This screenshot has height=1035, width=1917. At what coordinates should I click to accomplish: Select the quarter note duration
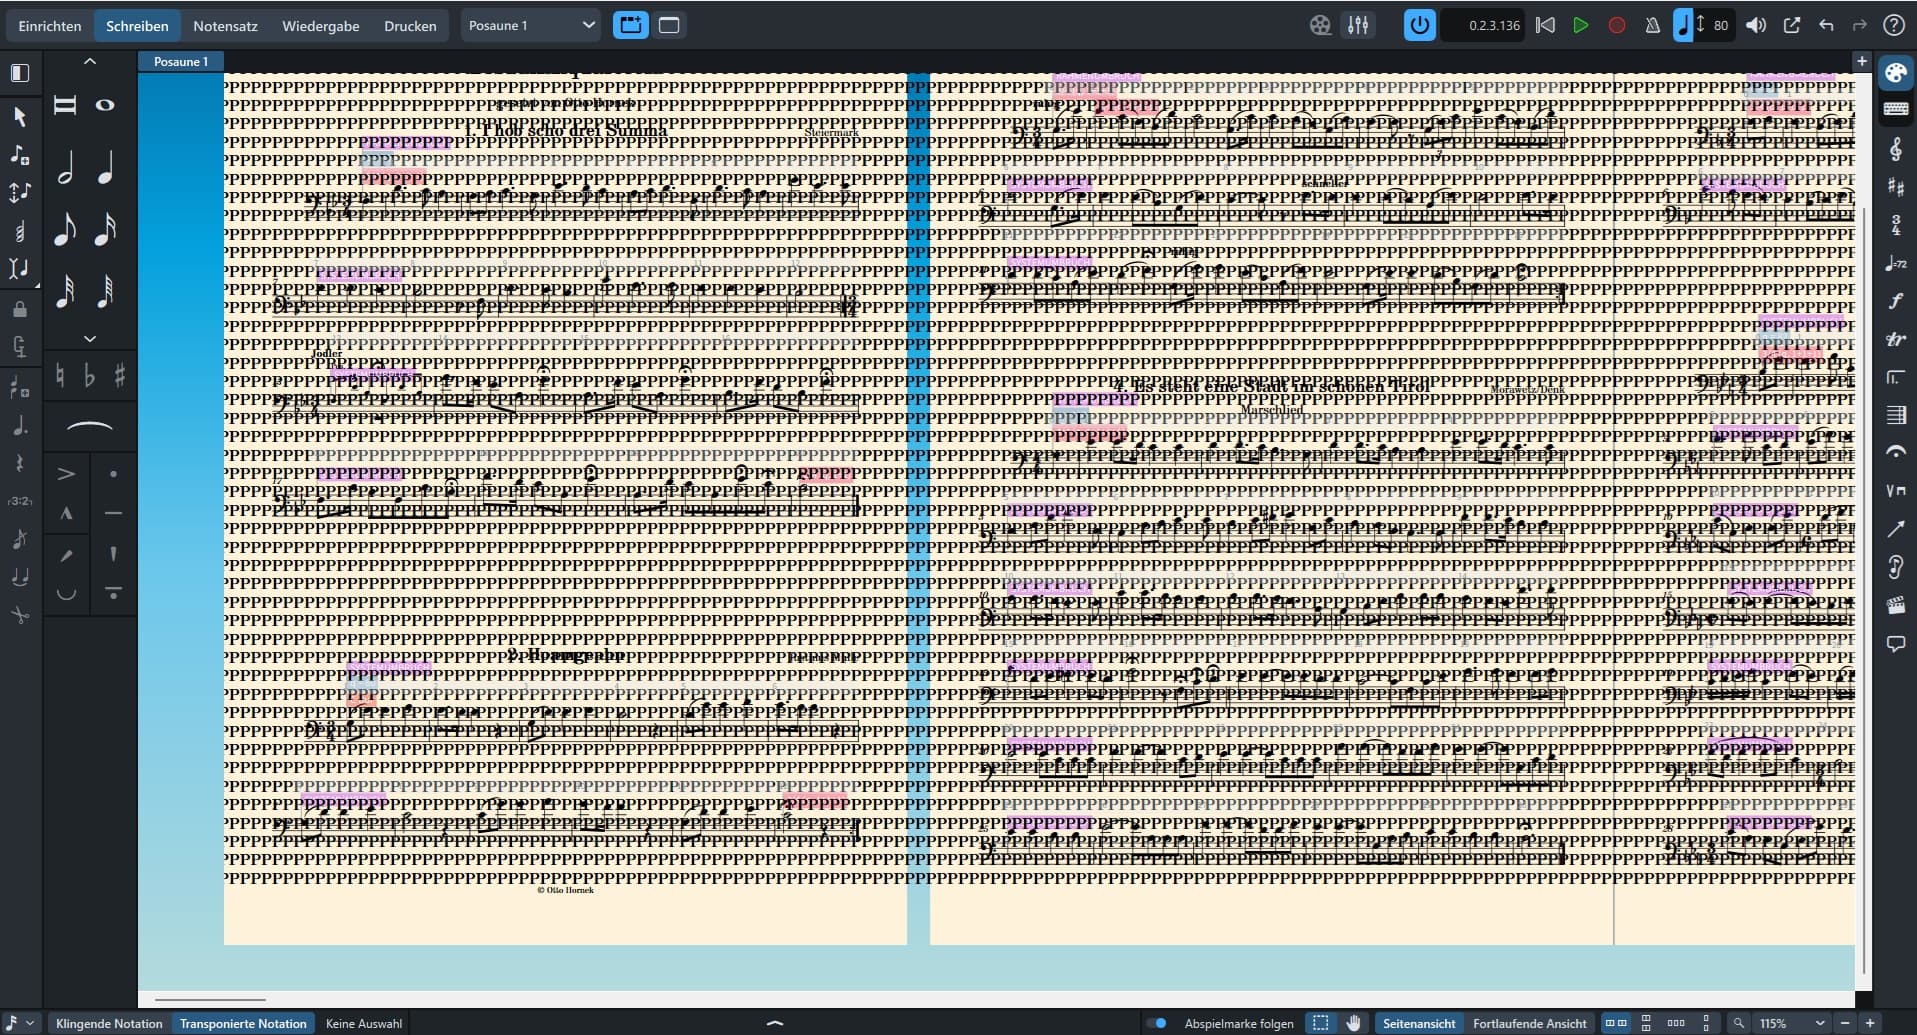click(106, 168)
